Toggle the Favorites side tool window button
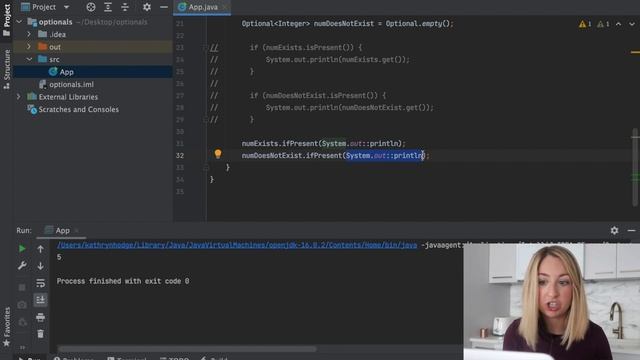This screenshot has width=640, height=360. (7, 327)
